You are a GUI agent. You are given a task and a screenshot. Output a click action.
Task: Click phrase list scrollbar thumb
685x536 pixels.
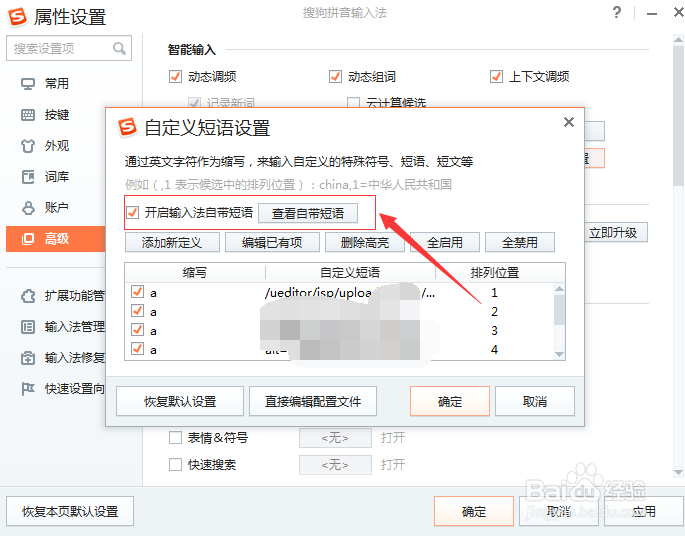(x=559, y=309)
